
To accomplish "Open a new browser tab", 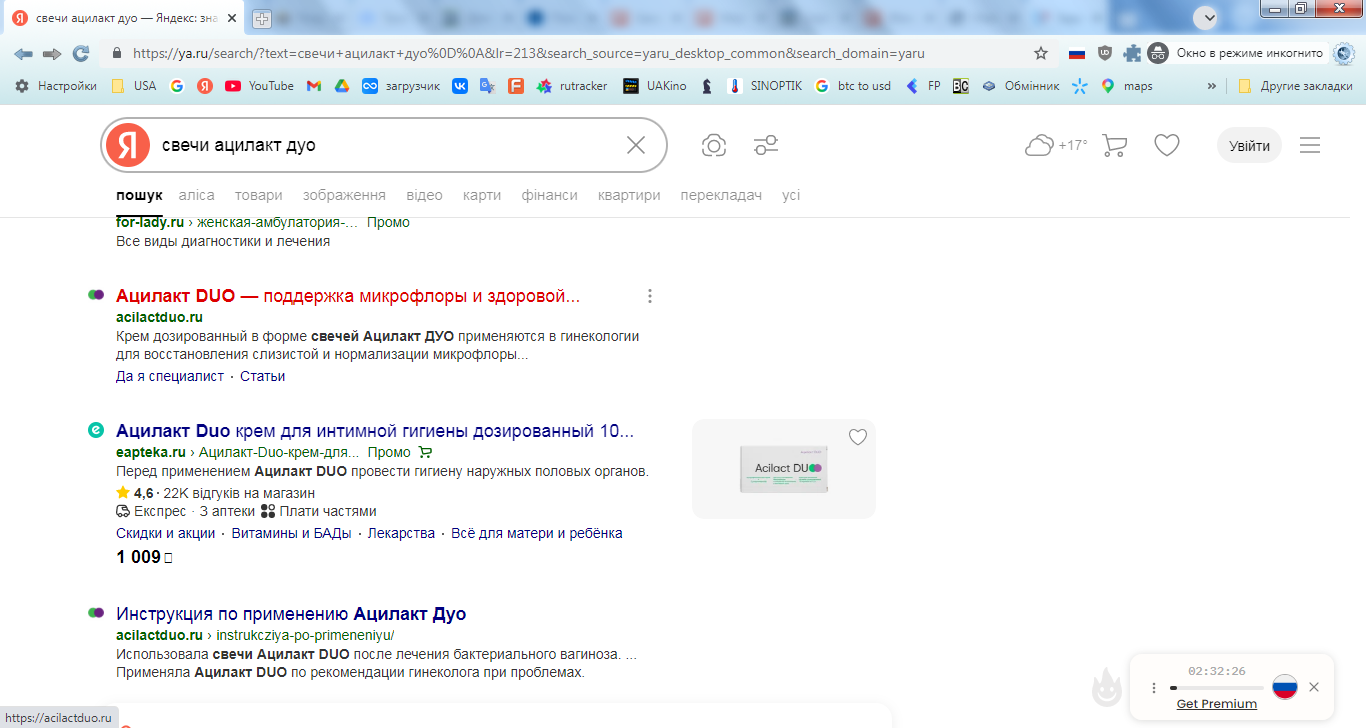I will [x=262, y=18].
